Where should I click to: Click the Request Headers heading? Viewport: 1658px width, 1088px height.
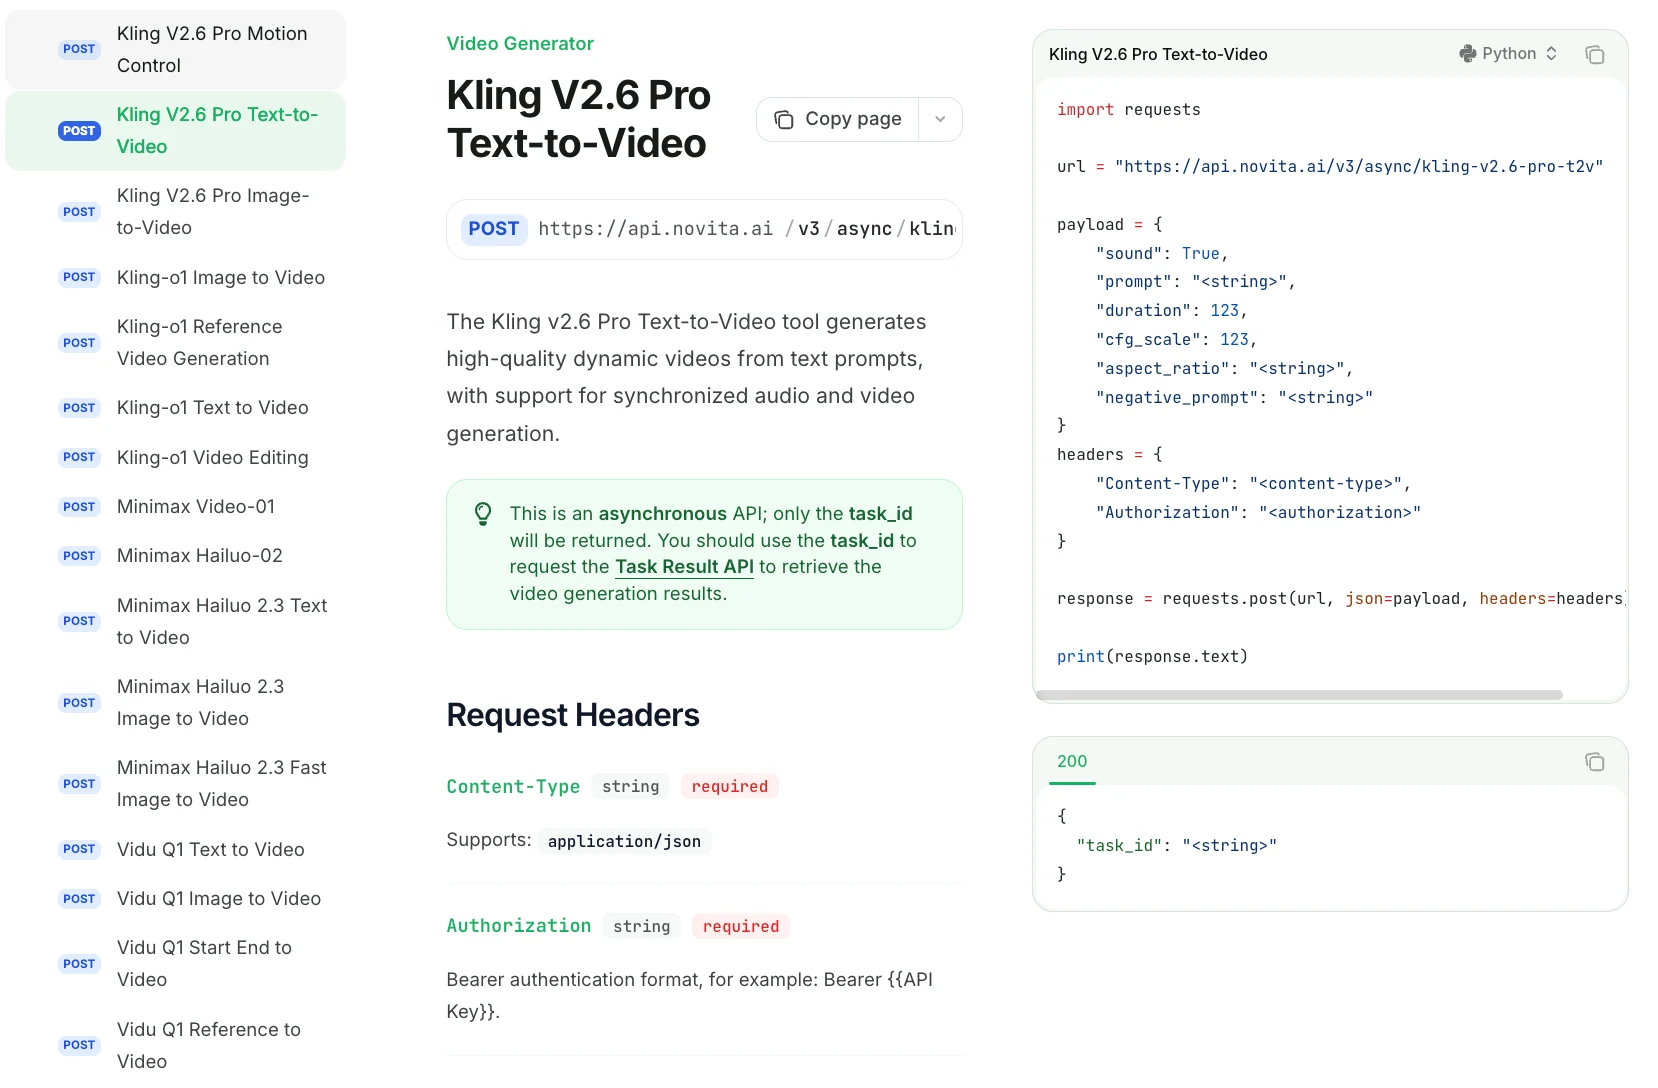573,716
